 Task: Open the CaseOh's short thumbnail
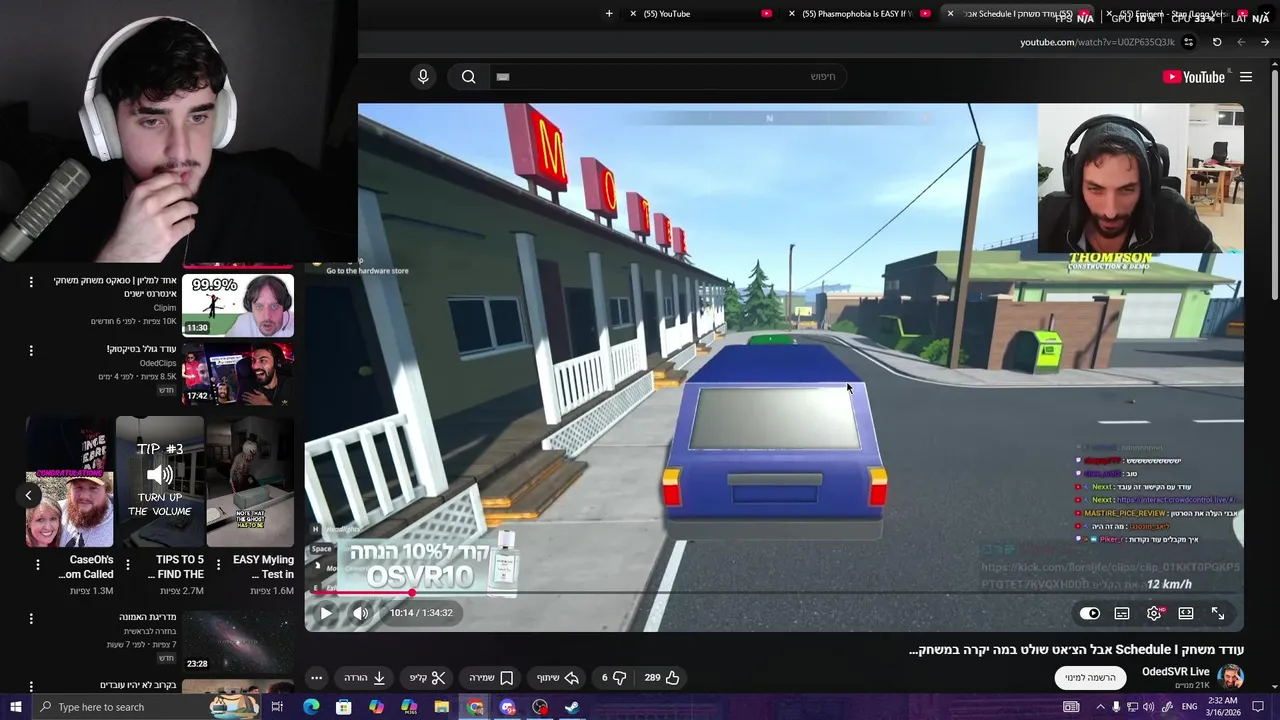pyautogui.click(x=70, y=482)
